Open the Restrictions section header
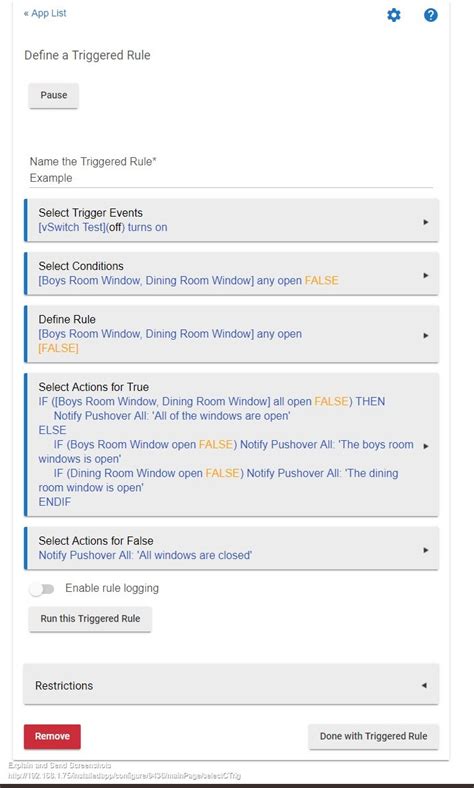The height and width of the screenshot is (788, 474). [231, 685]
